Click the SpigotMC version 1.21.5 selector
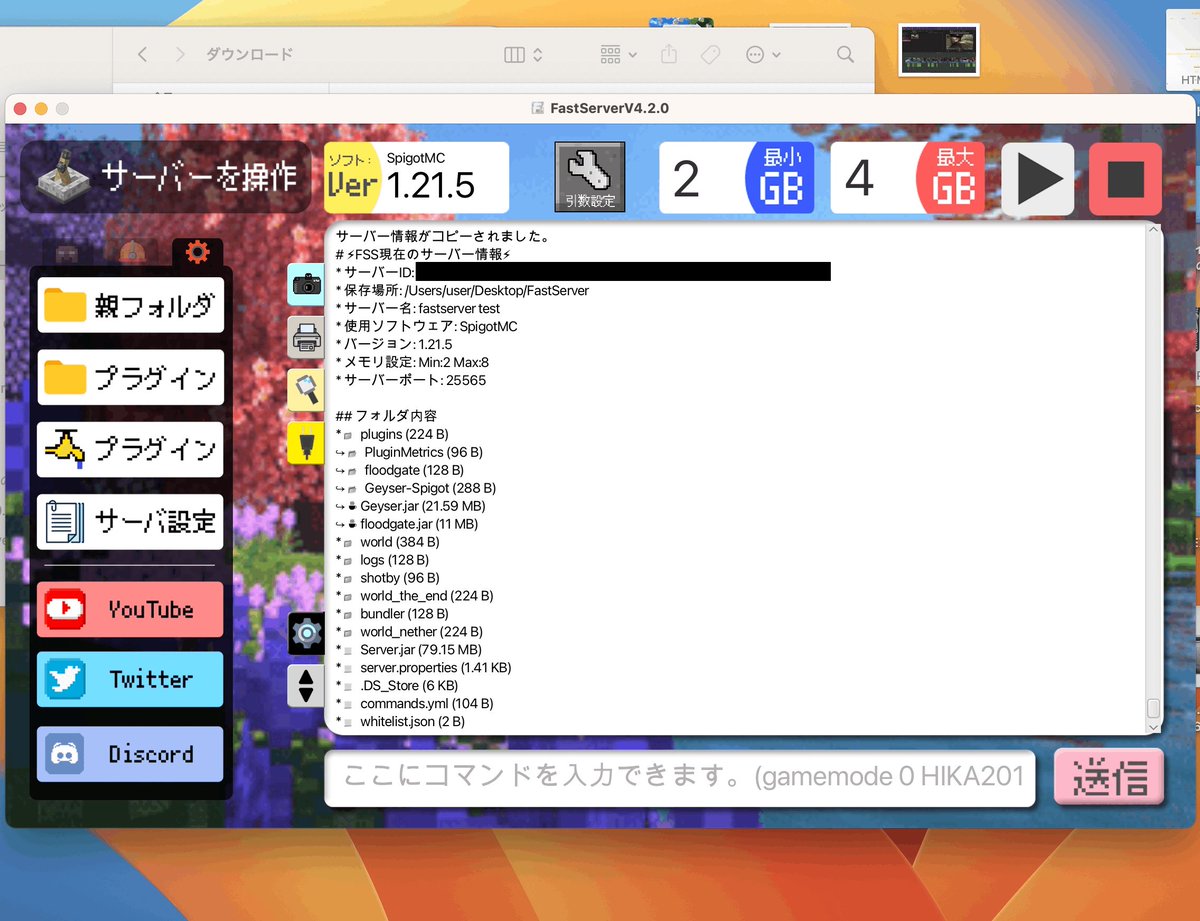 click(x=446, y=177)
